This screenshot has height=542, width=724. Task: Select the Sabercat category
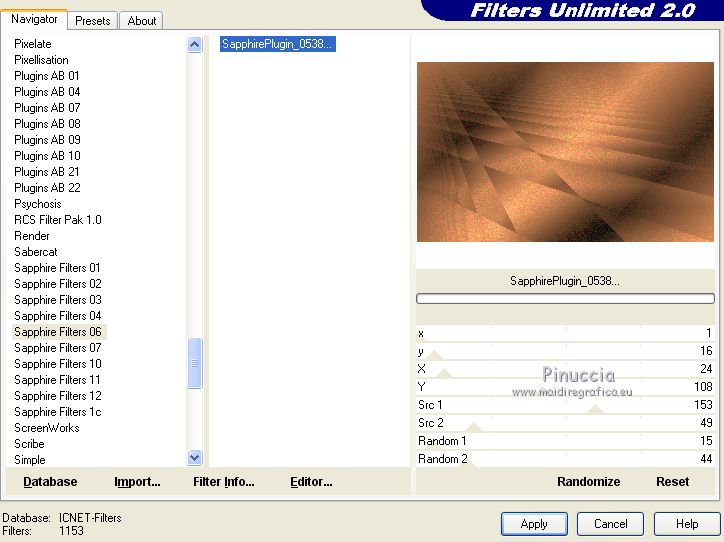36,252
